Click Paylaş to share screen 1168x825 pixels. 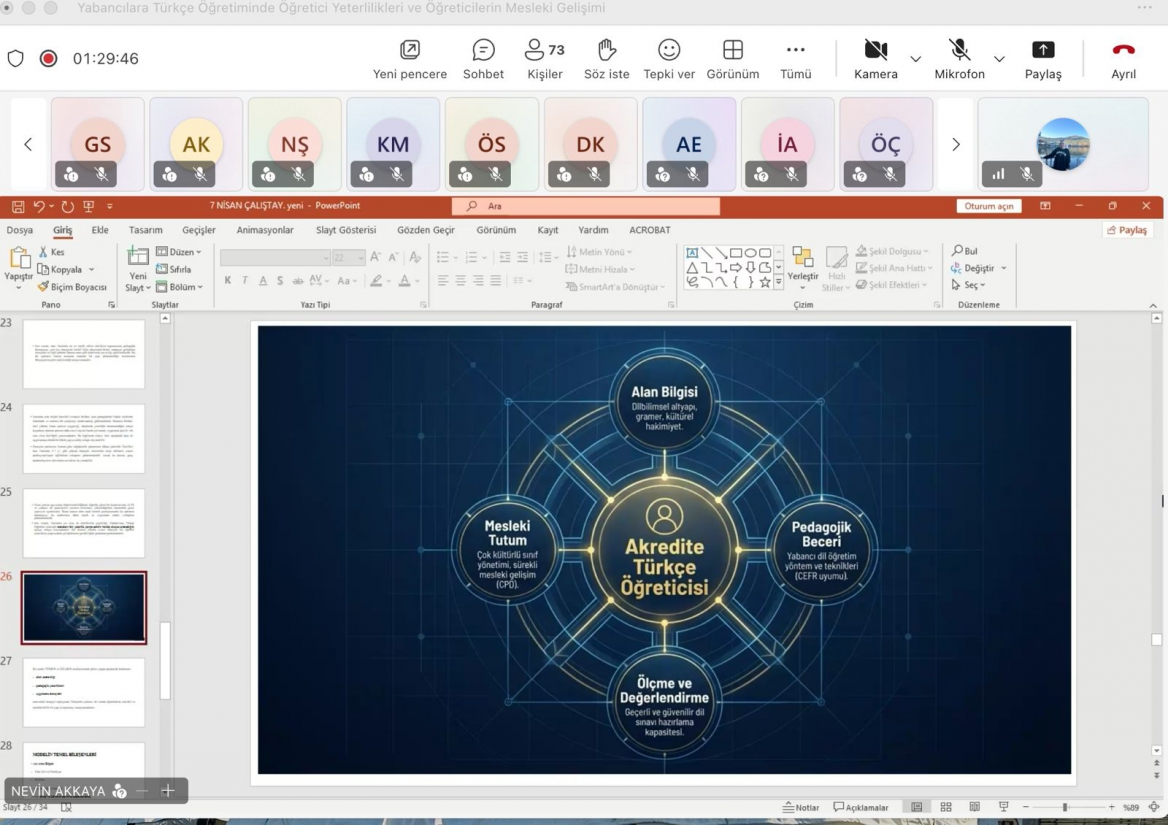(1042, 59)
